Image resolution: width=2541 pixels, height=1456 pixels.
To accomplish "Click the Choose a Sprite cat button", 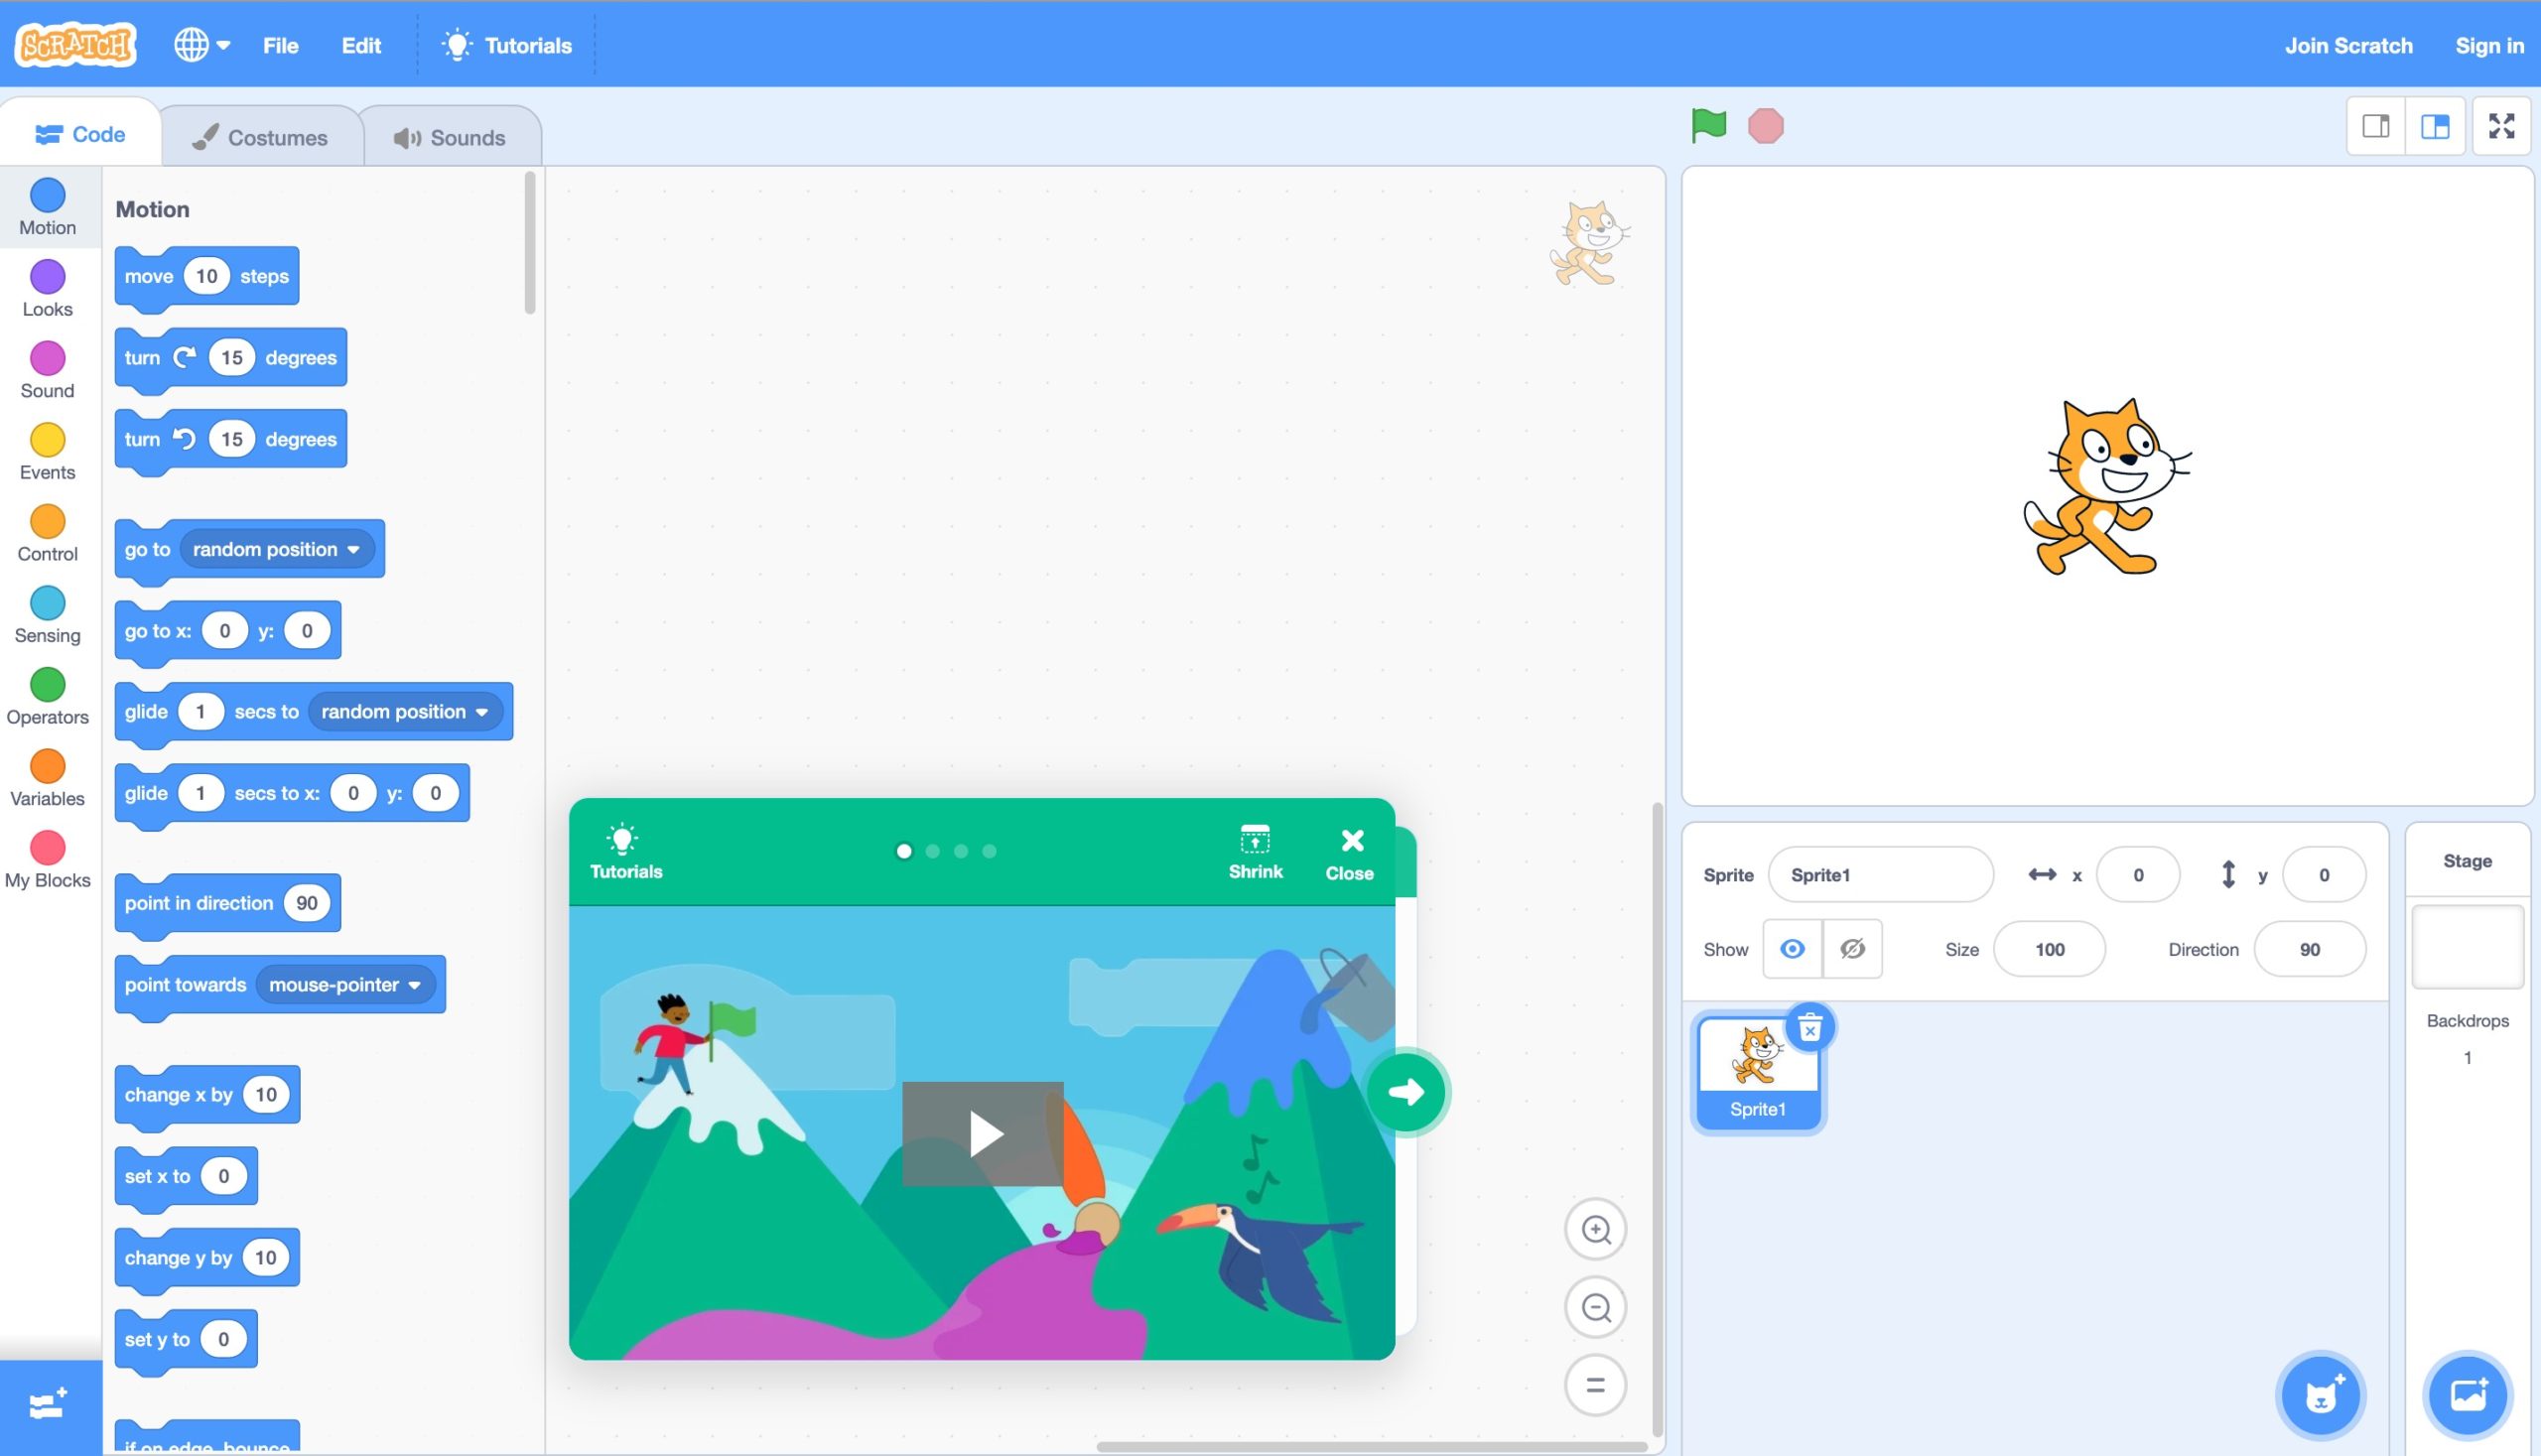I will point(2320,1395).
